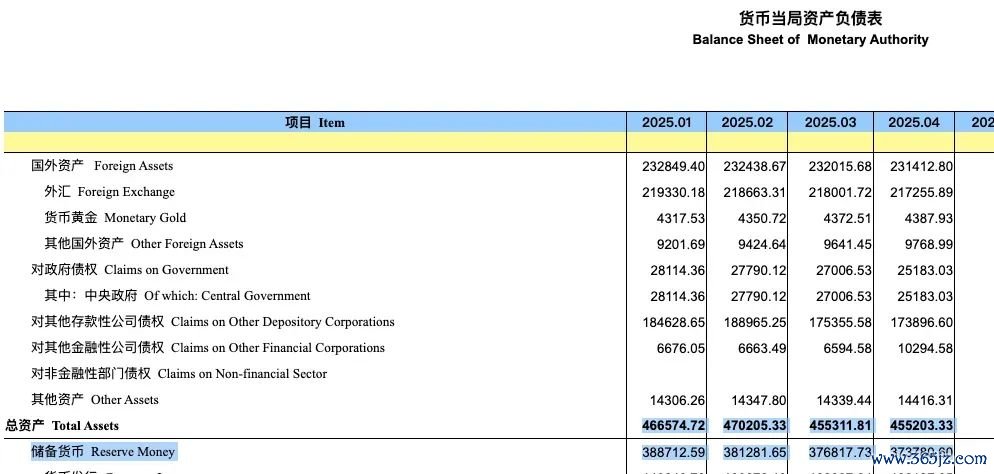Click Reserve Money value 388712.59
994x474 pixels.
click(x=673, y=452)
